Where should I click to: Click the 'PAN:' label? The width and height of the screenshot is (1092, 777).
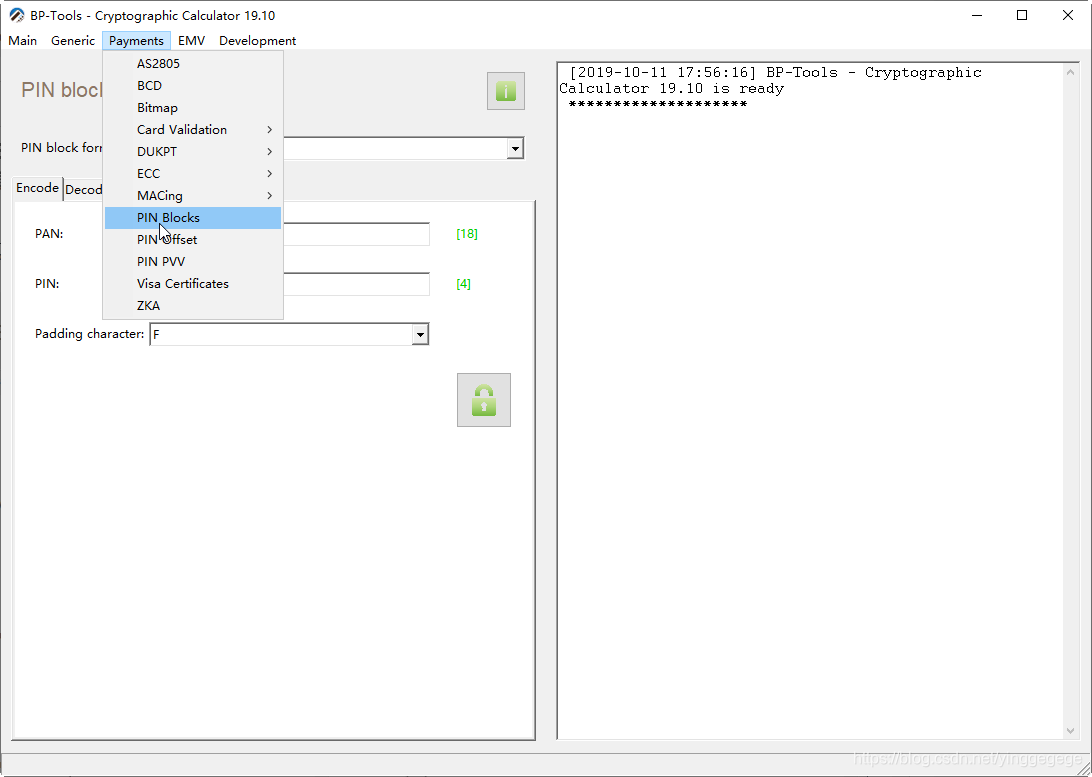[x=49, y=234]
